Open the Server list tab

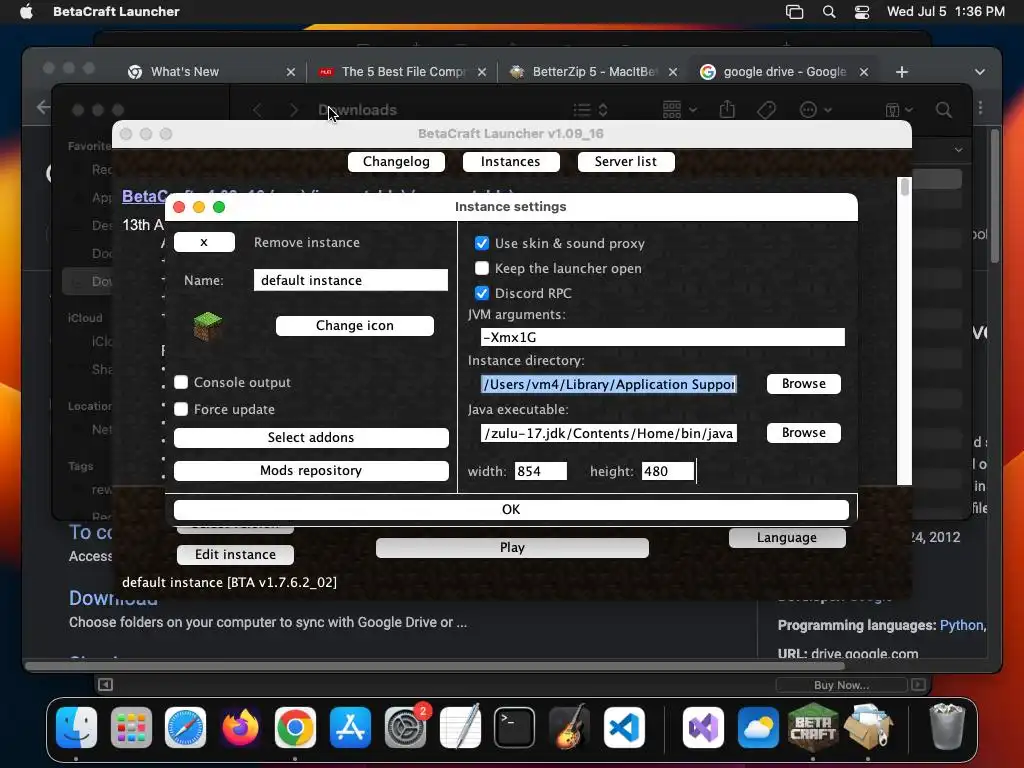click(626, 161)
